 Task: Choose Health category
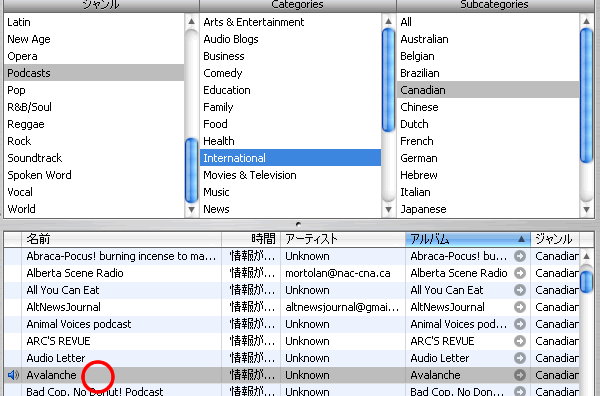click(291, 141)
